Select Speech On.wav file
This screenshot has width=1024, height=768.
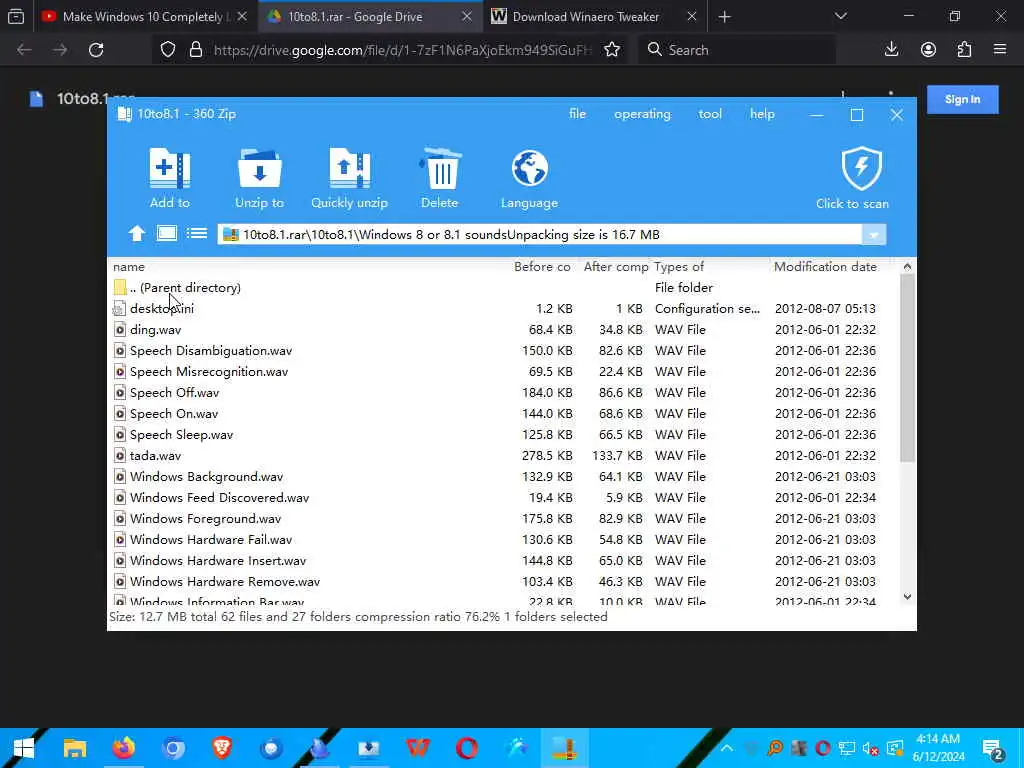coord(503,413)
